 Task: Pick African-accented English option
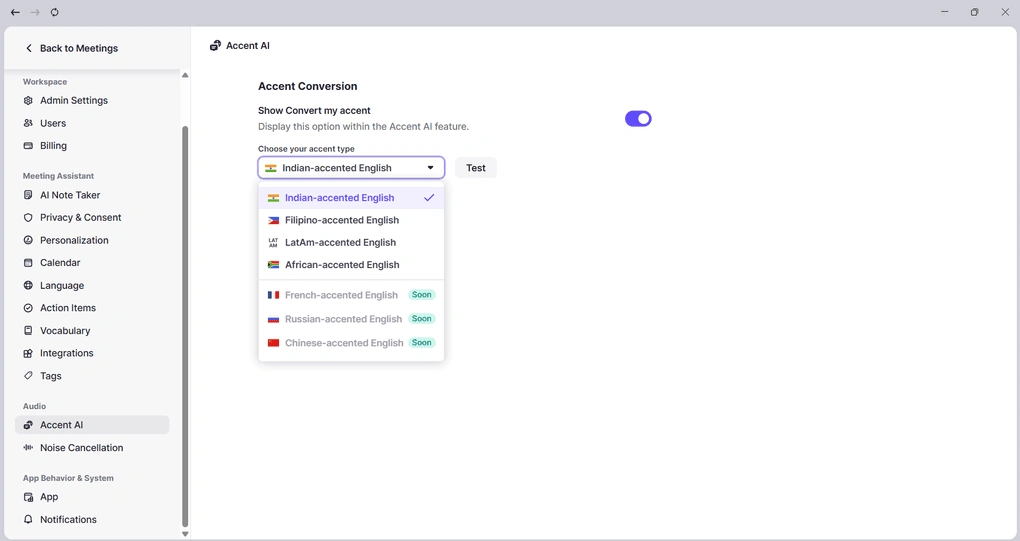pos(351,265)
